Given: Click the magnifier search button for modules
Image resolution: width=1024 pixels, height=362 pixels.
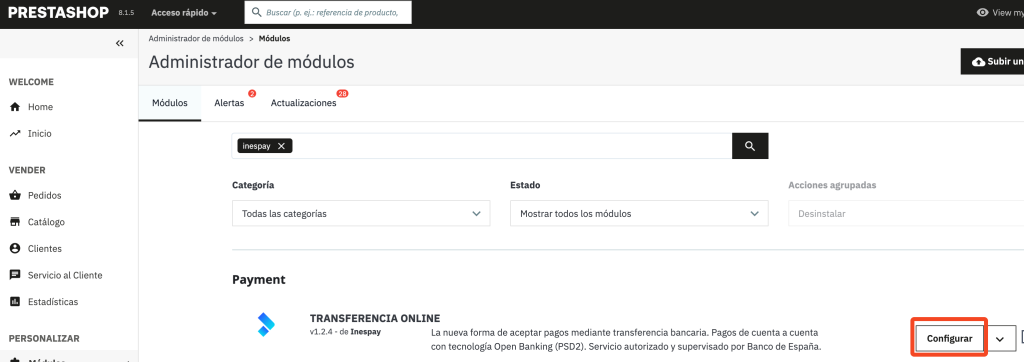Looking at the screenshot, I should 750,146.
